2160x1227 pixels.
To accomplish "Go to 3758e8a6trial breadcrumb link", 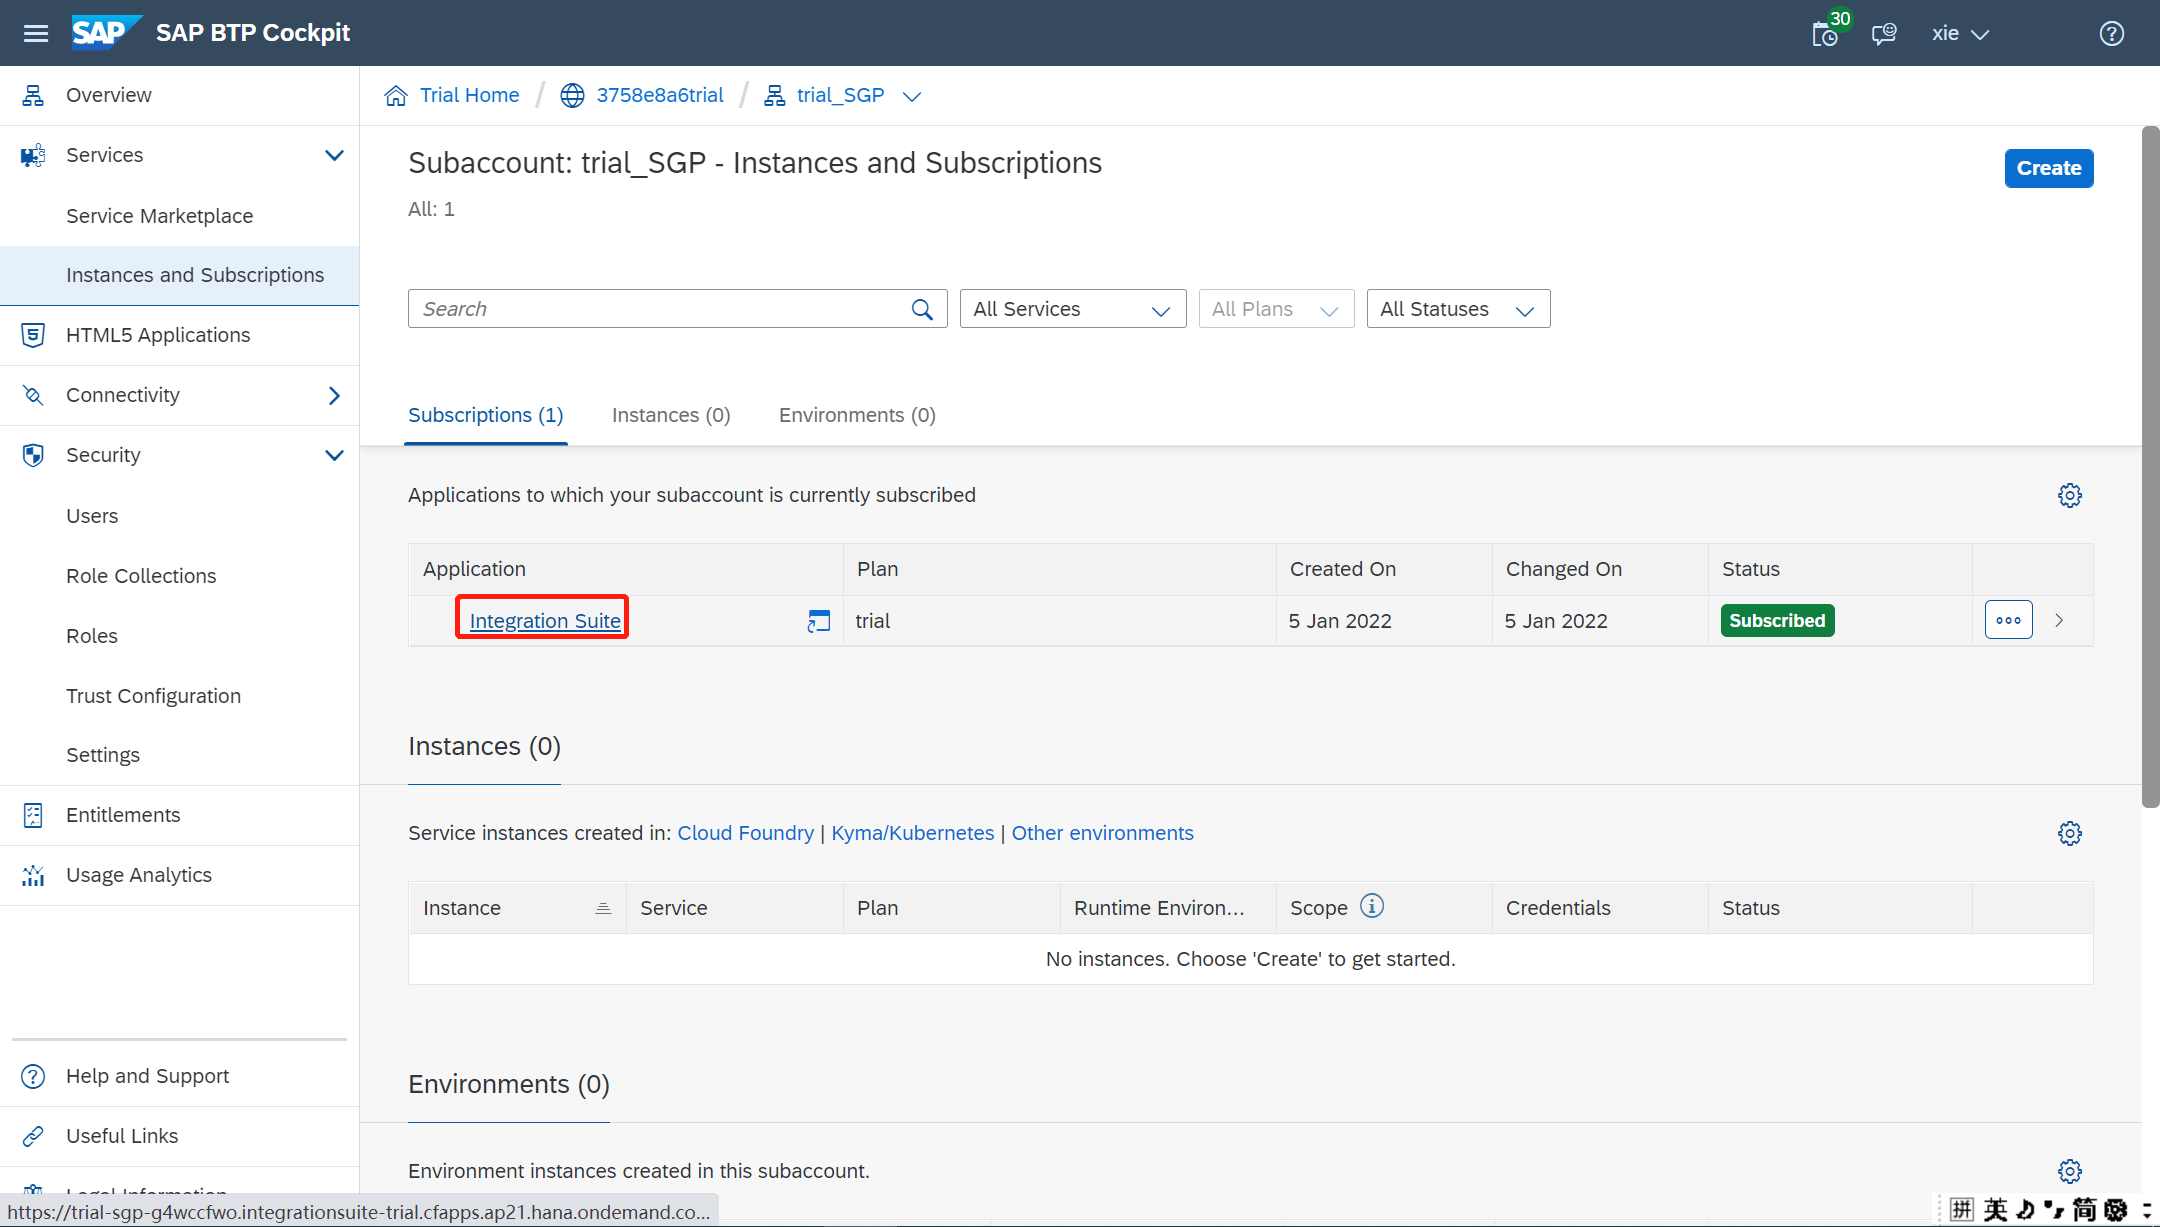I will pyautogui.click(x=660, y=95).
